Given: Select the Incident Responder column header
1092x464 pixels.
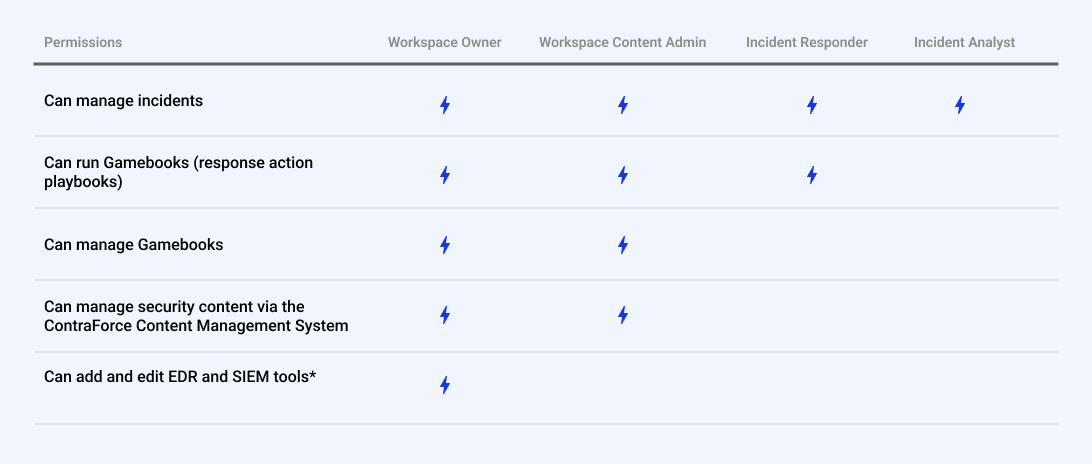Looking at the screenshot, I should tap(807, 42).
